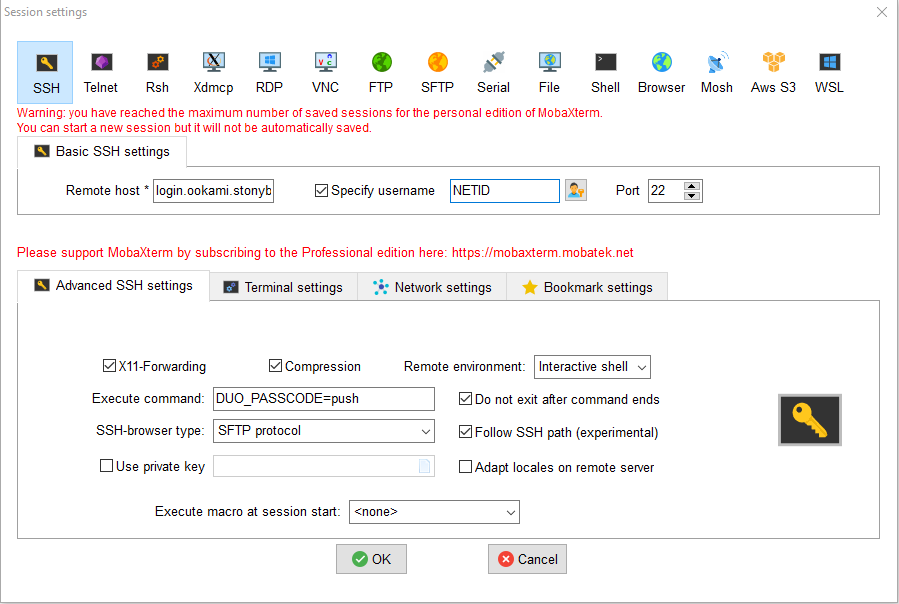Select the FTP session icon

click(x=381, y=72)
